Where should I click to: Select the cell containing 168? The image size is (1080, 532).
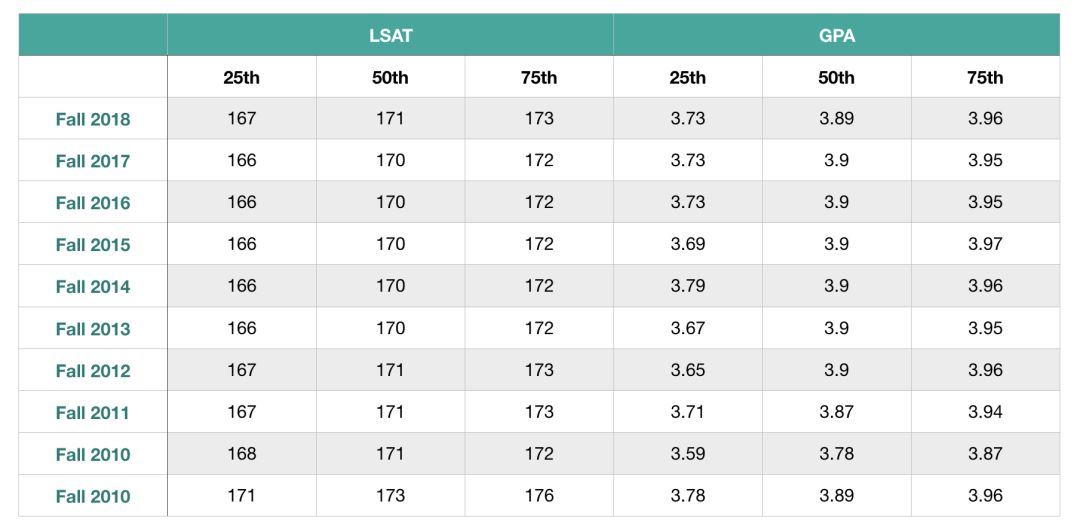[x=242, y=454]
